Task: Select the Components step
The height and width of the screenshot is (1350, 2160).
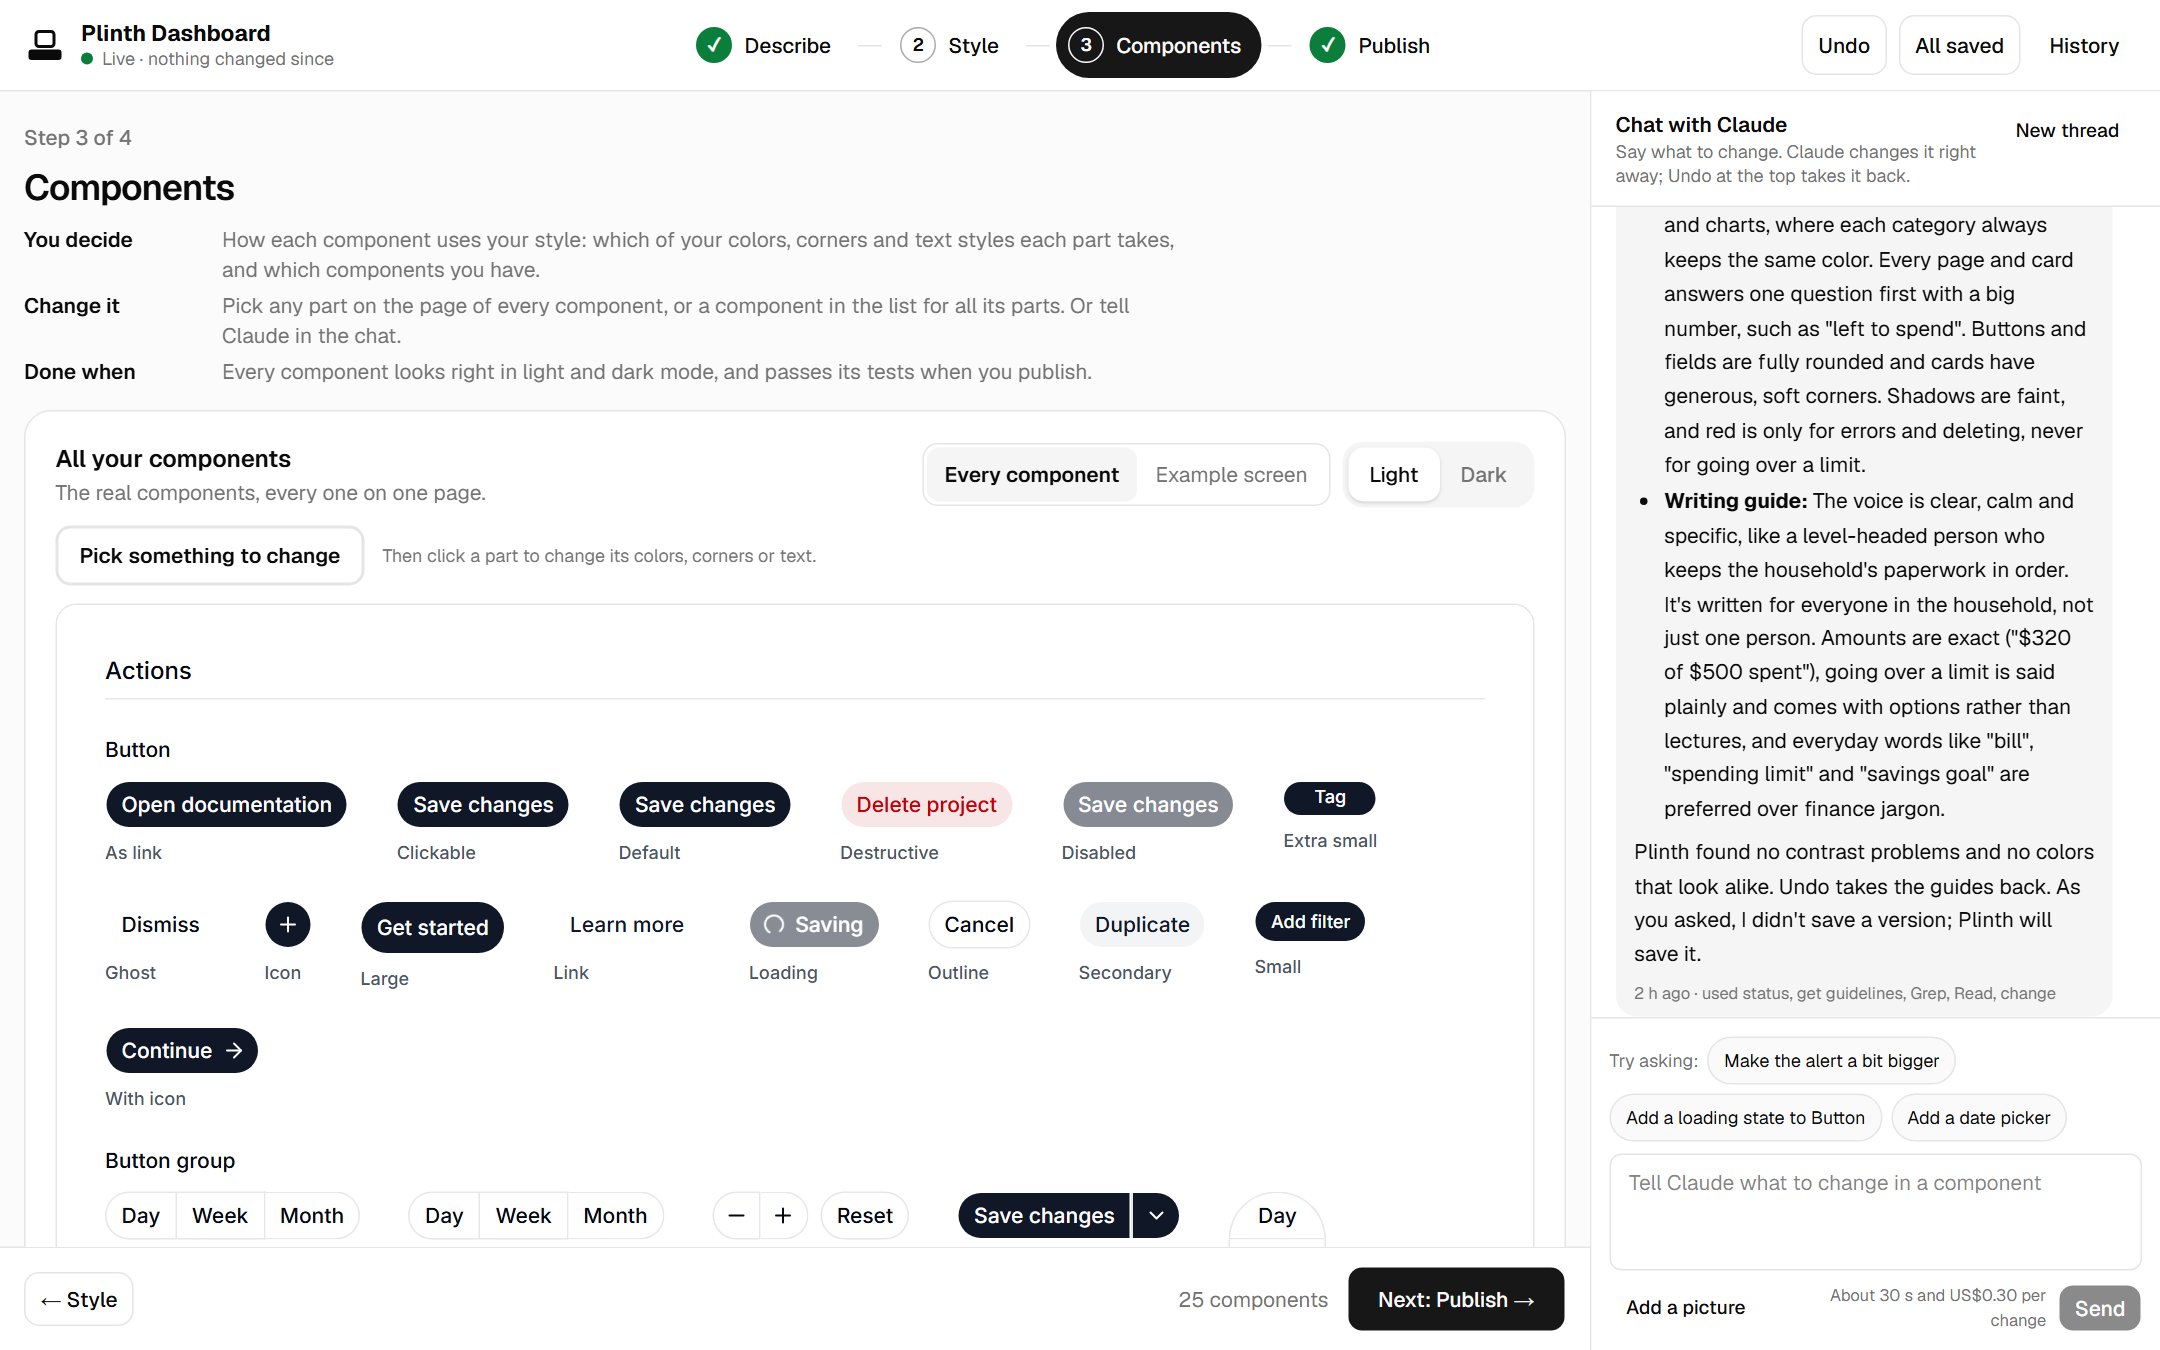Action: [x=1158, y=45]
